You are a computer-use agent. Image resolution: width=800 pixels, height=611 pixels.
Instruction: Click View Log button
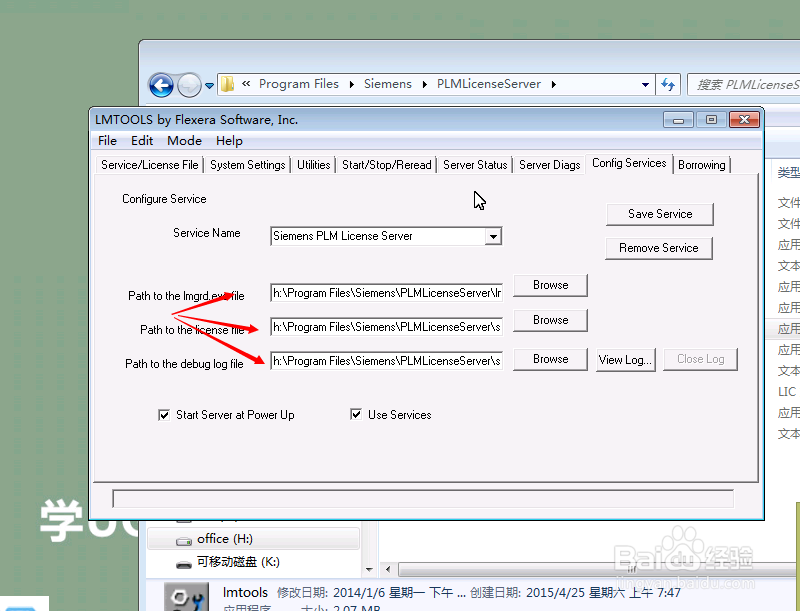[626, 360]
